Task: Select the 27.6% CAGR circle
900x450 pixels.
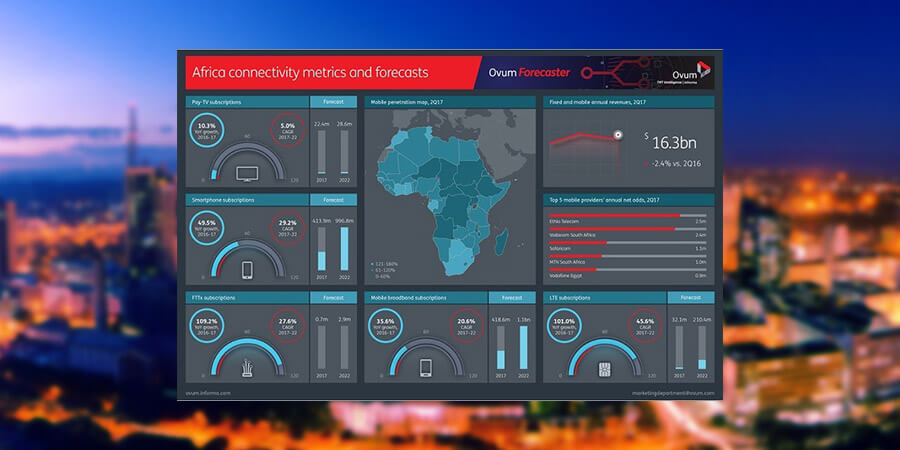Action: [x=288, y=325]
